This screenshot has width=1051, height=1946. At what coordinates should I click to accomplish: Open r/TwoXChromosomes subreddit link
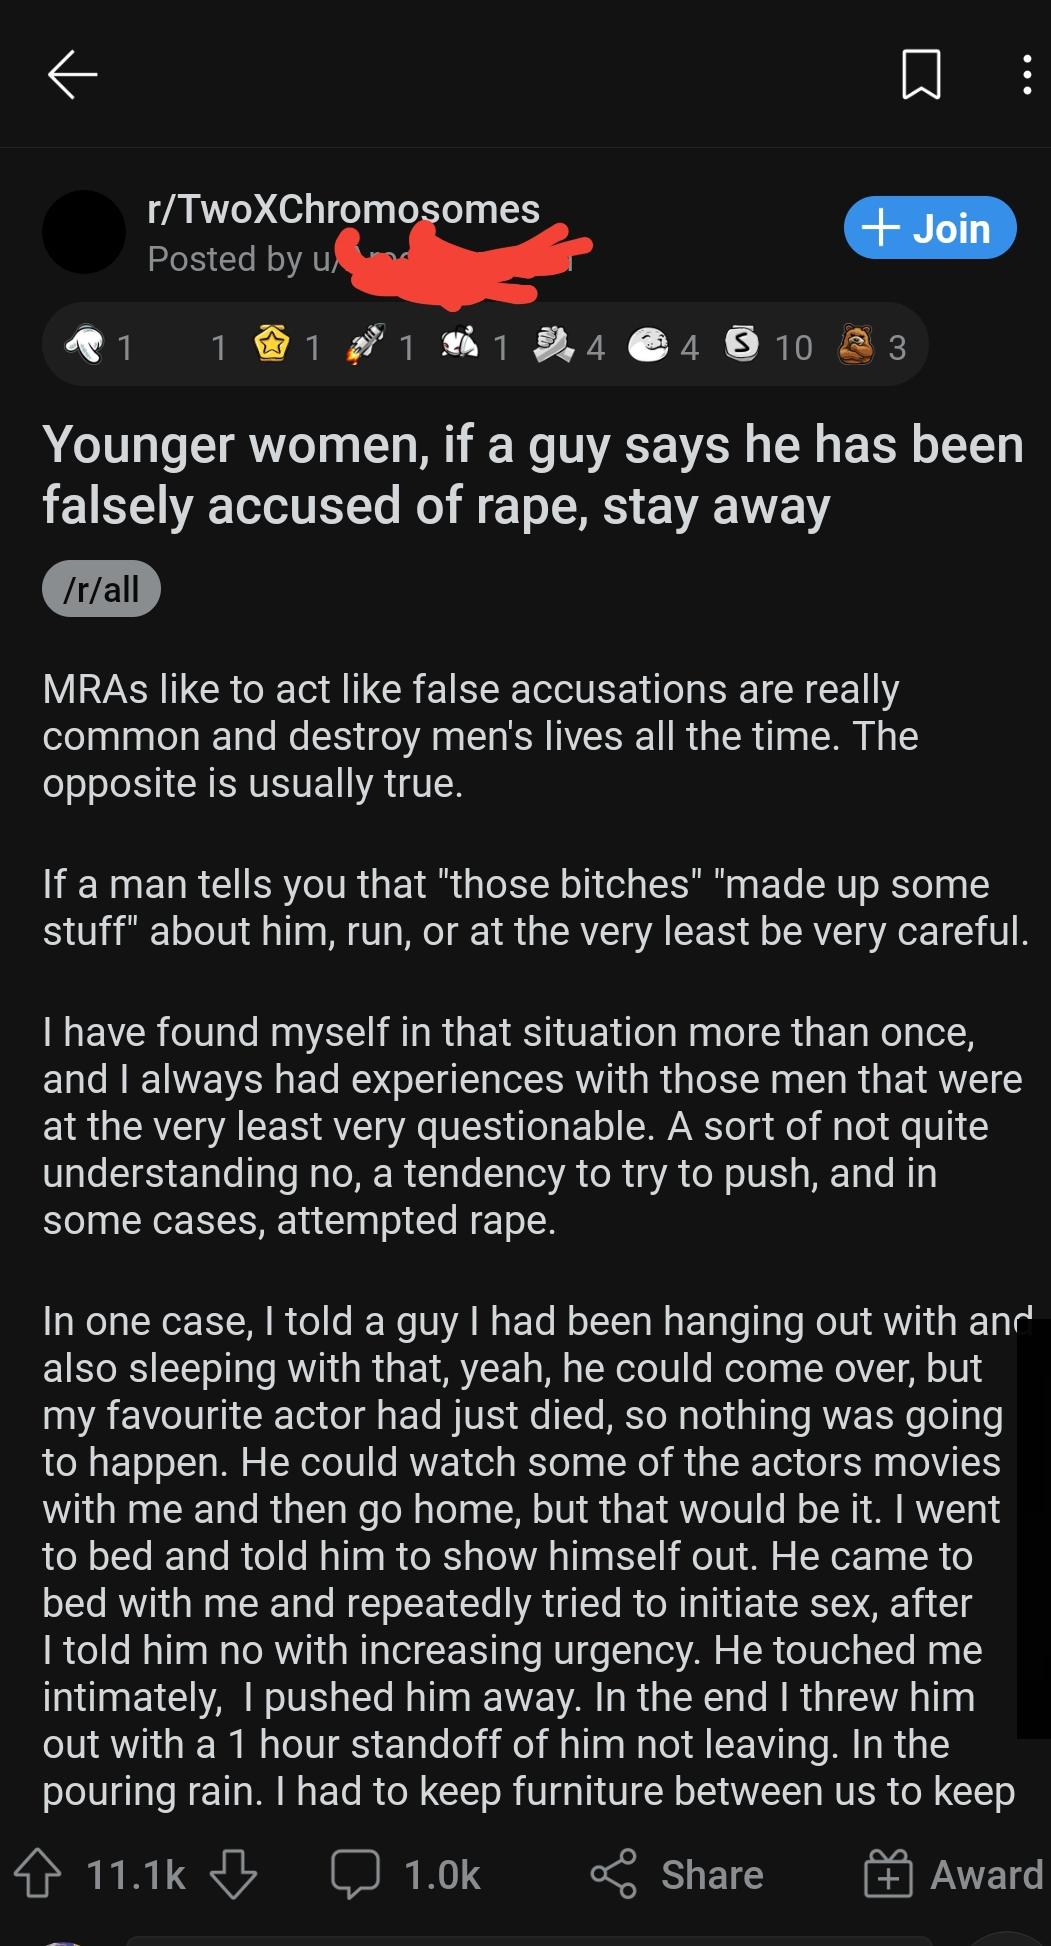point(343,210)
